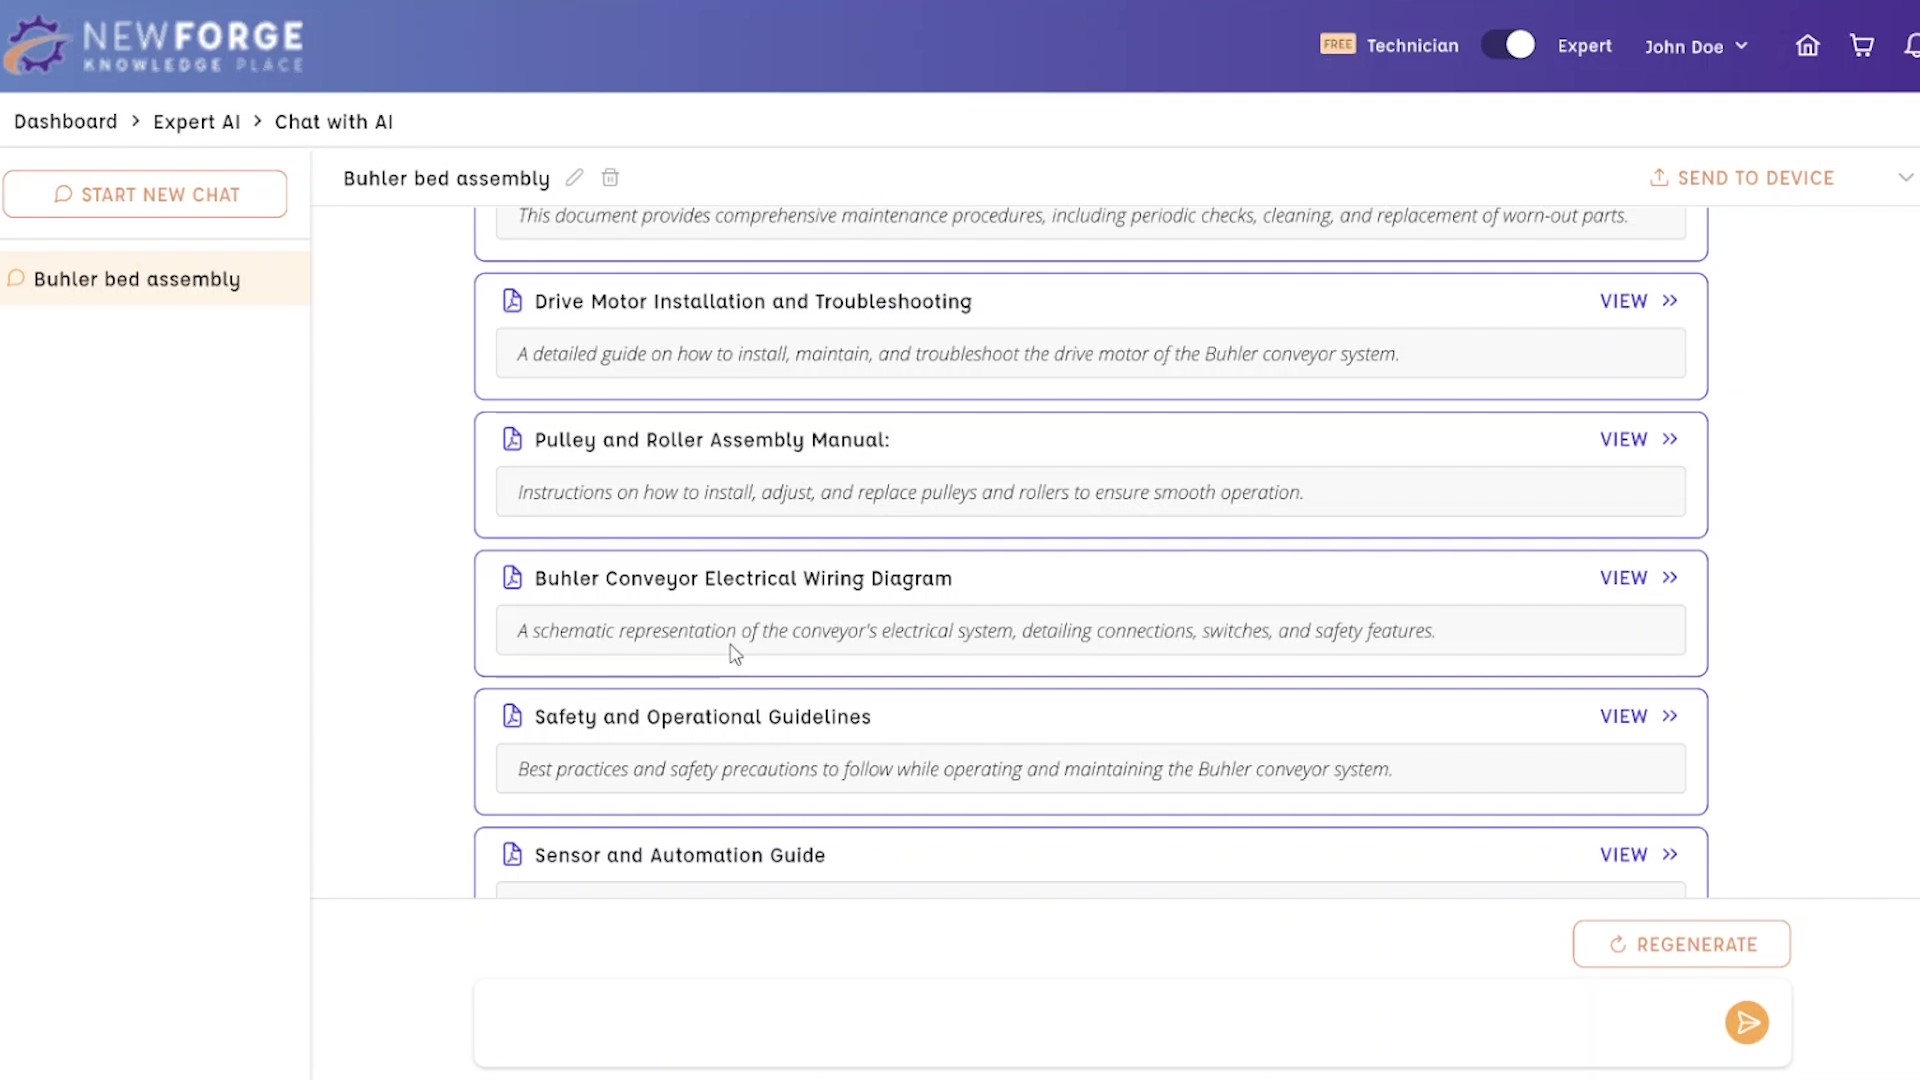Rename chat with pencil edit icon

(x=574, y=178)
